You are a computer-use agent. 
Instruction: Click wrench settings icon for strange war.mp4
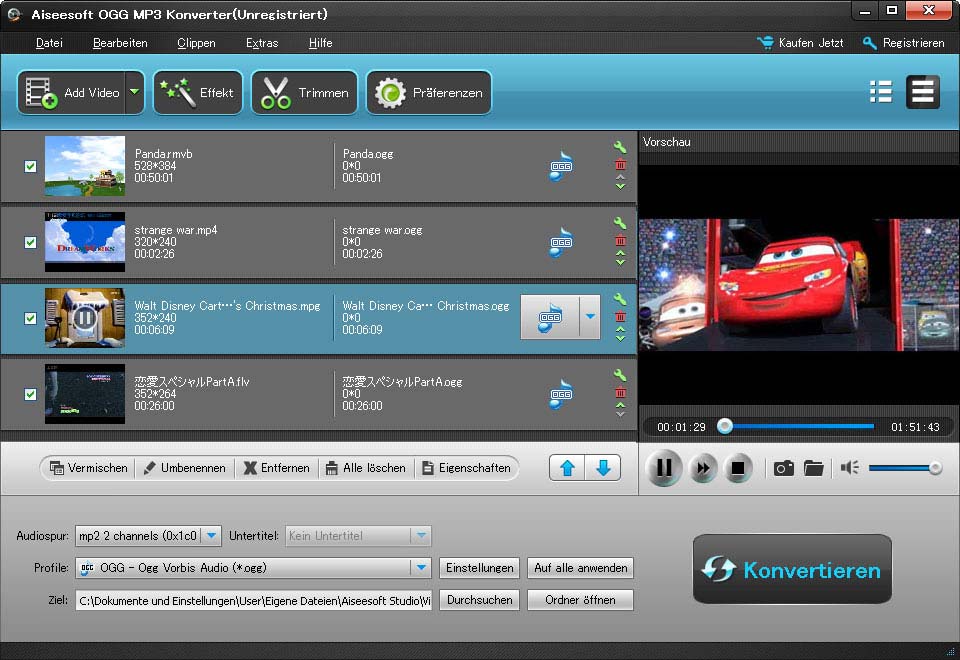pos(620,223)
